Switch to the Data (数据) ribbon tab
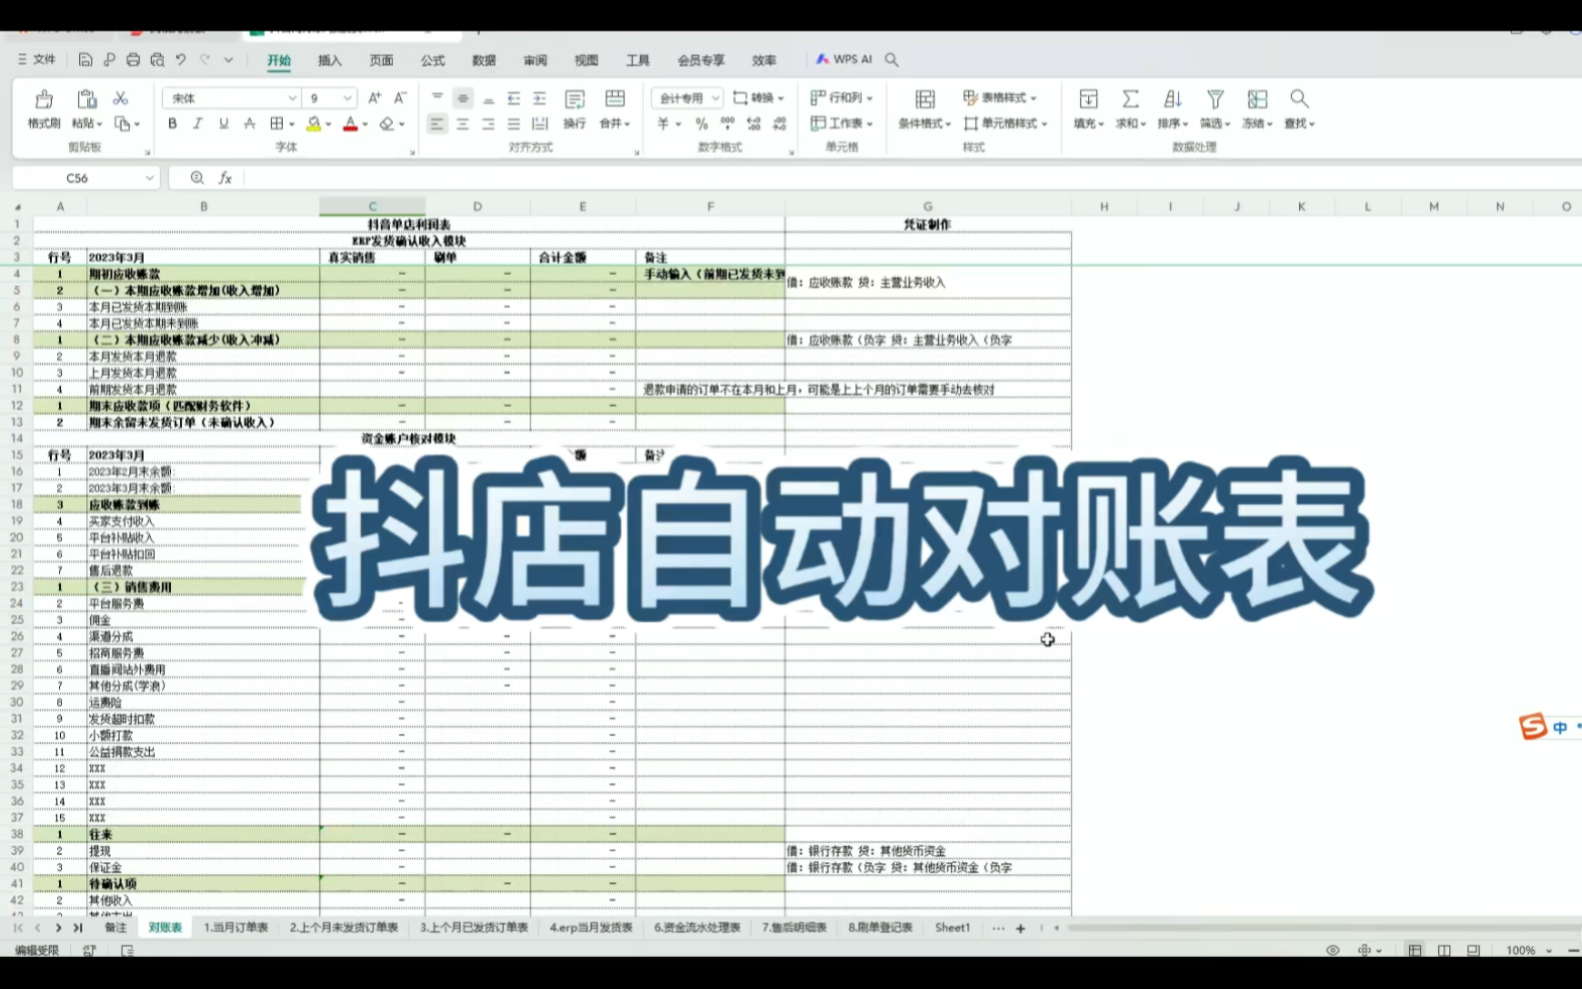This screenshot has height=989, width=1582. point(484,61)
